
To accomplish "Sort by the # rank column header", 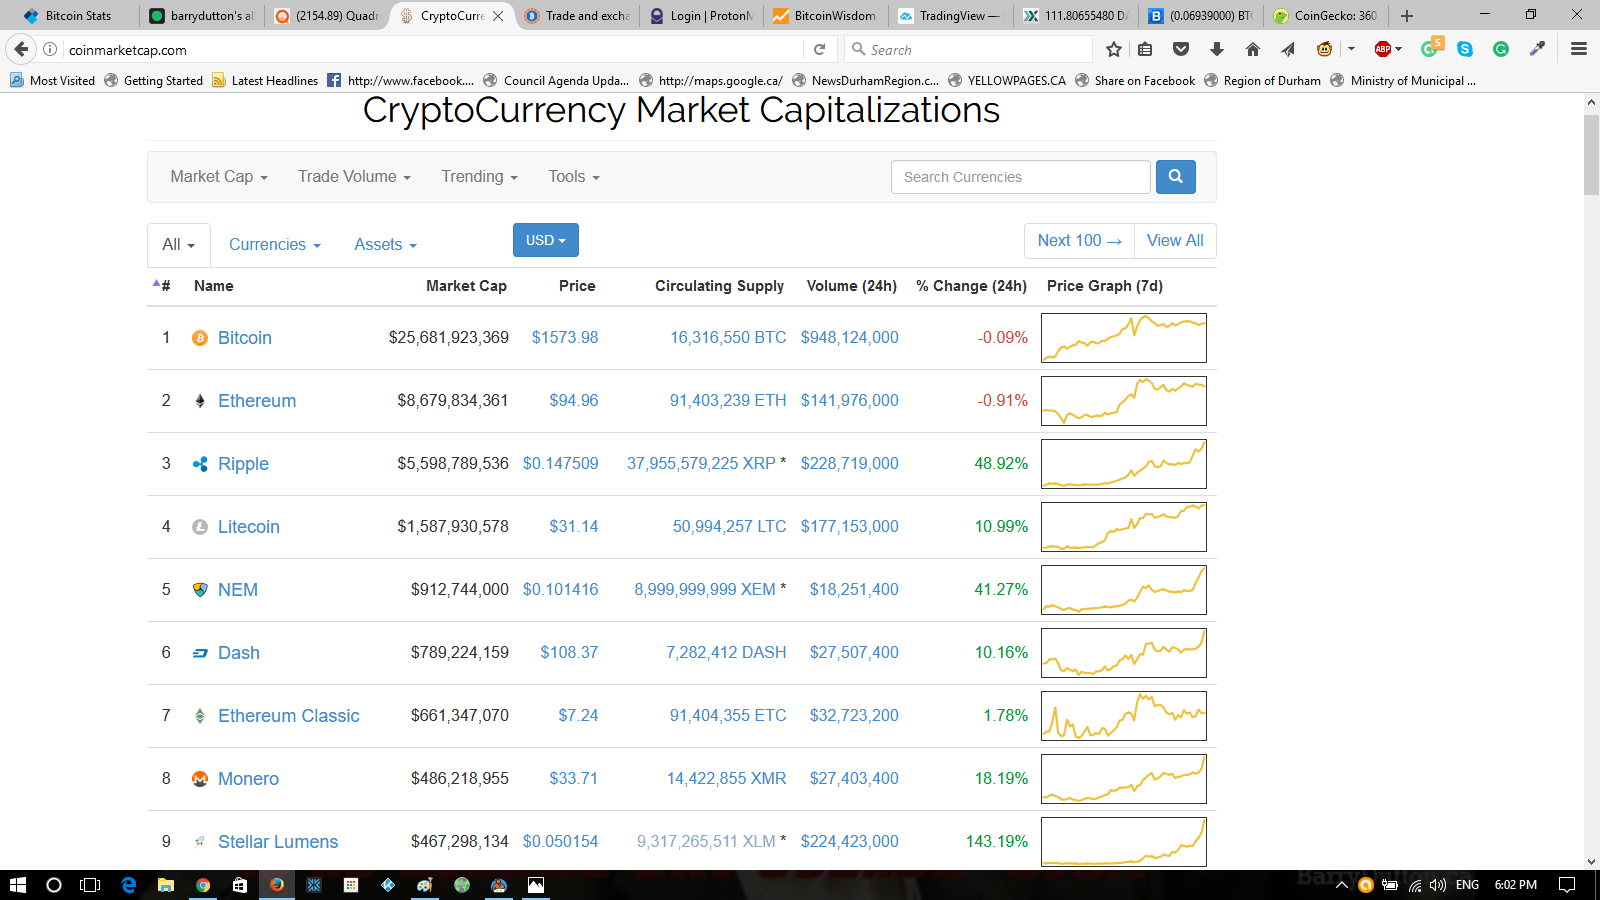I will [x=162, y=286].
